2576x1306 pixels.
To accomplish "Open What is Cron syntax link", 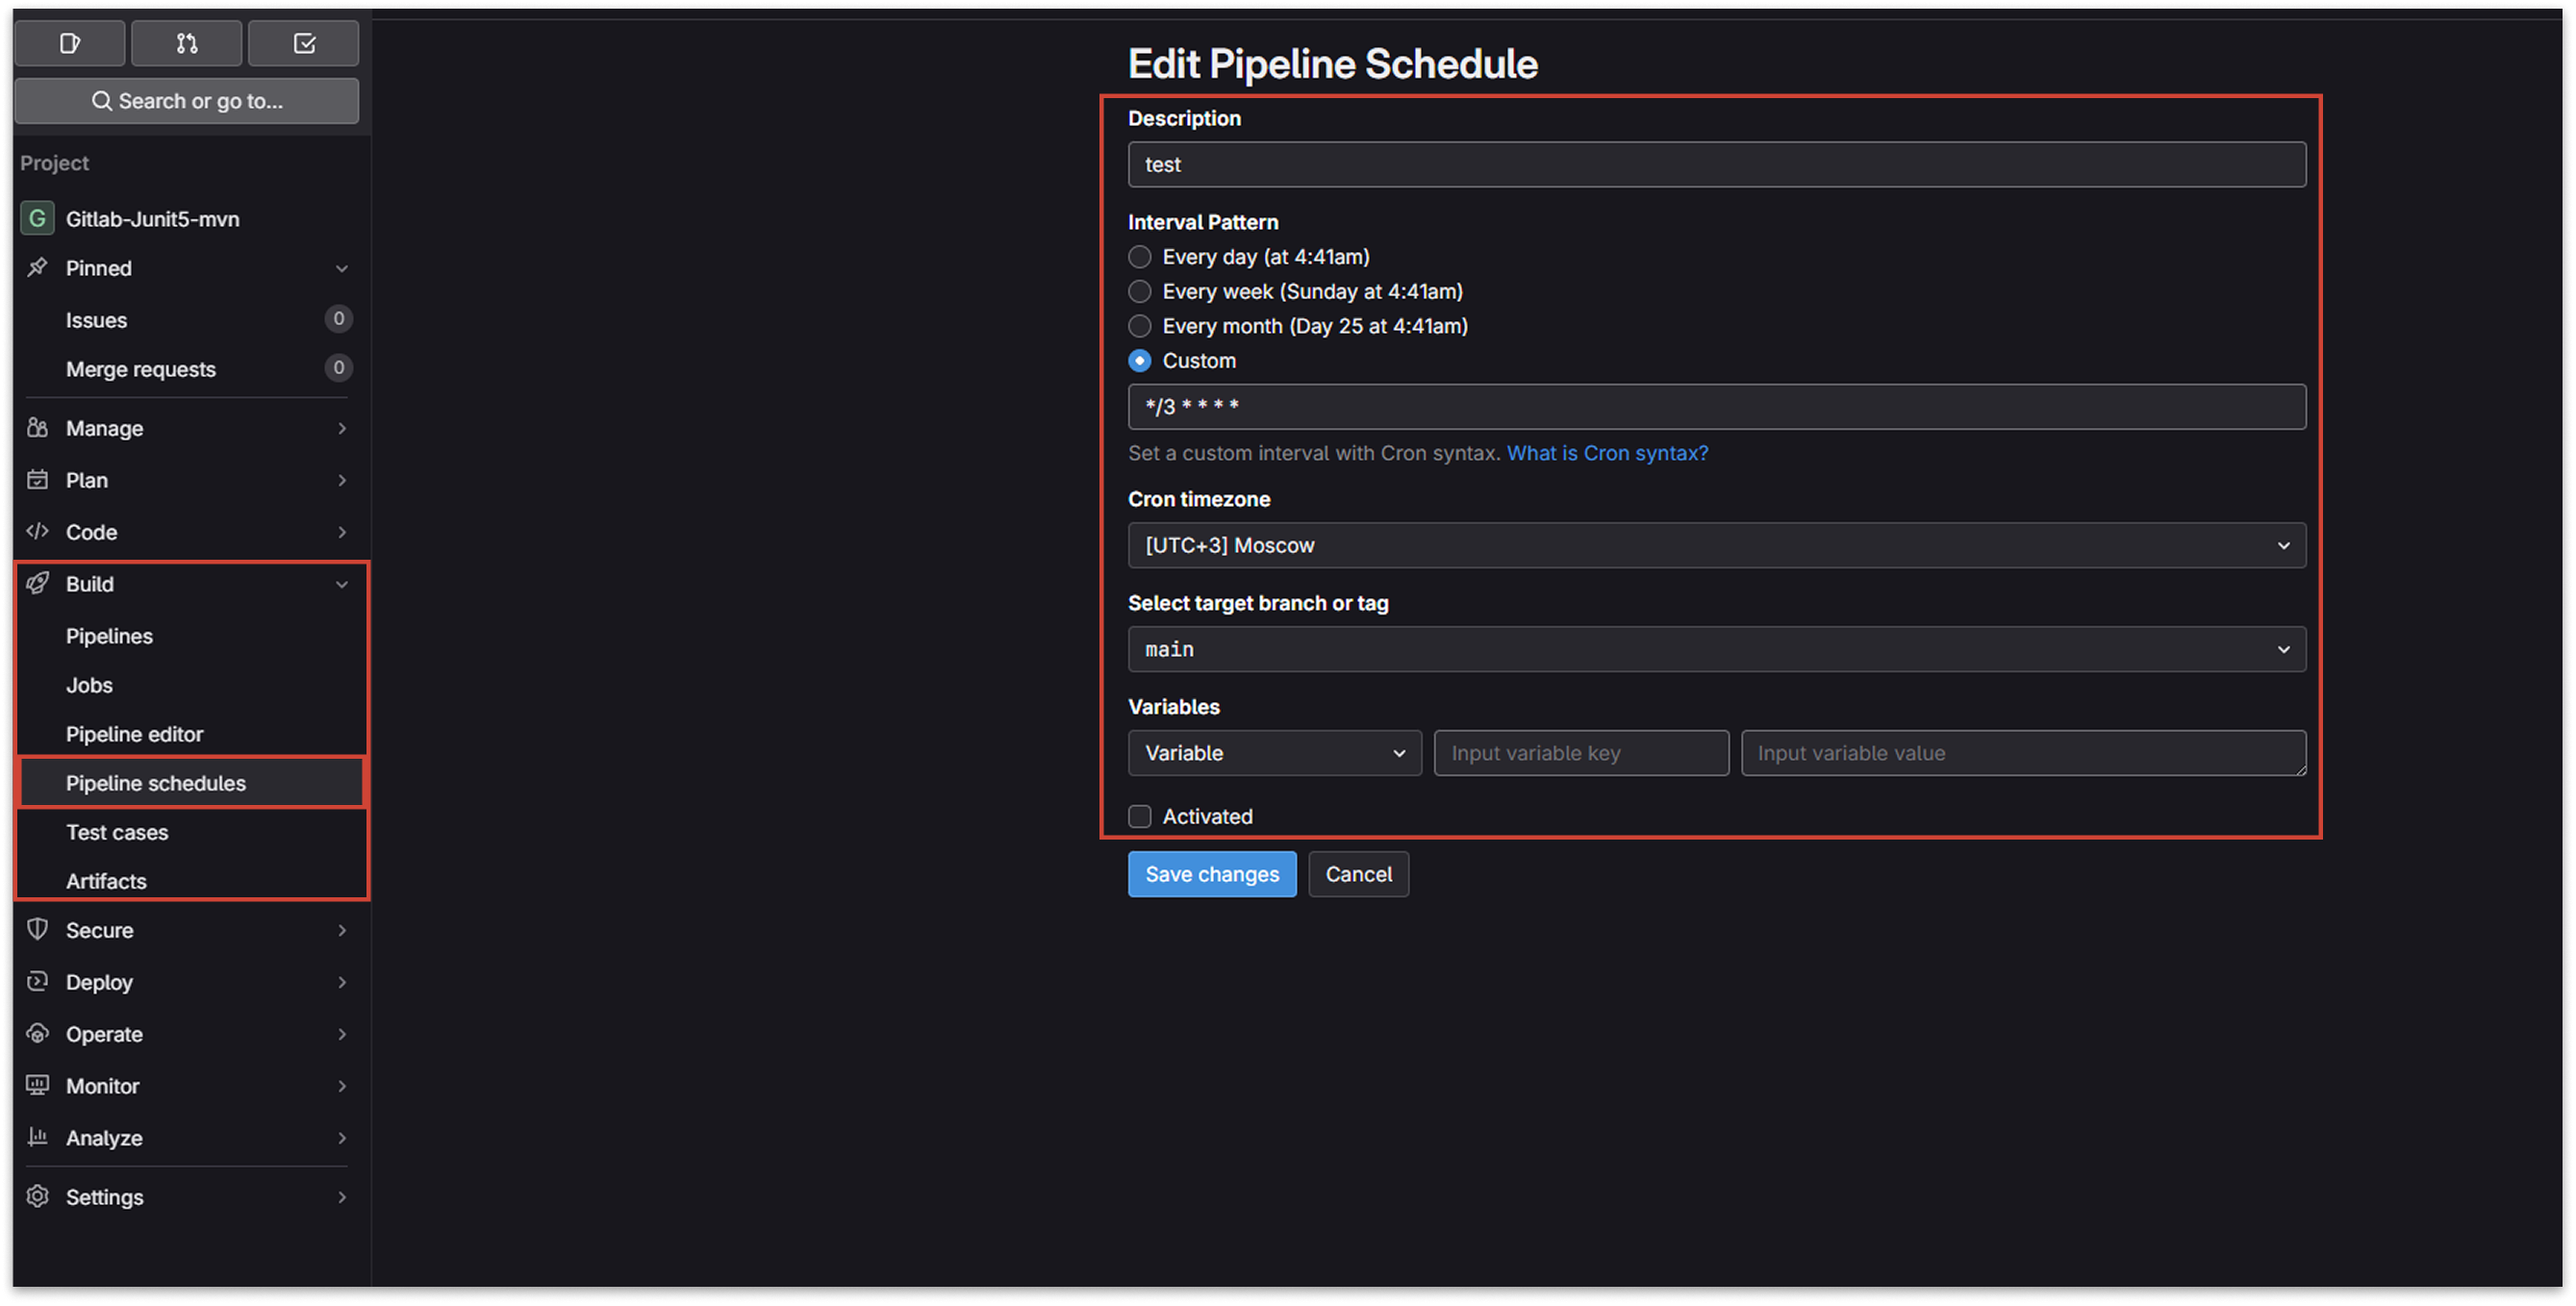I will [x=1607, y=453].
